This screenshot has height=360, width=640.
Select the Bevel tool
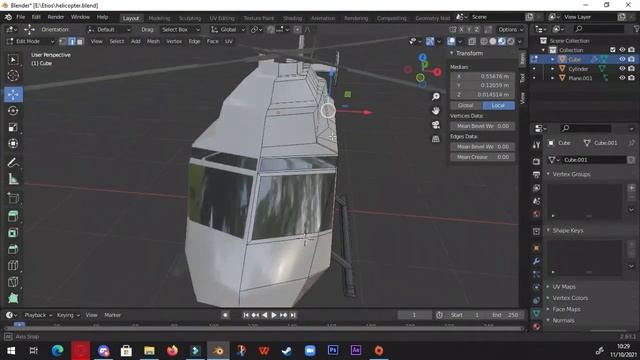(13, 249)
